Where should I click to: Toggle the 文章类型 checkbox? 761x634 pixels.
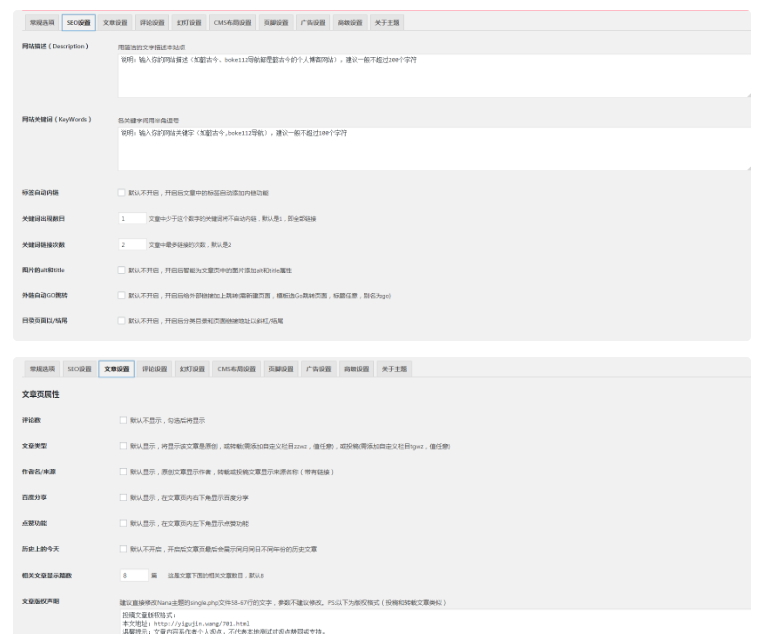click(x=122, y=446)
